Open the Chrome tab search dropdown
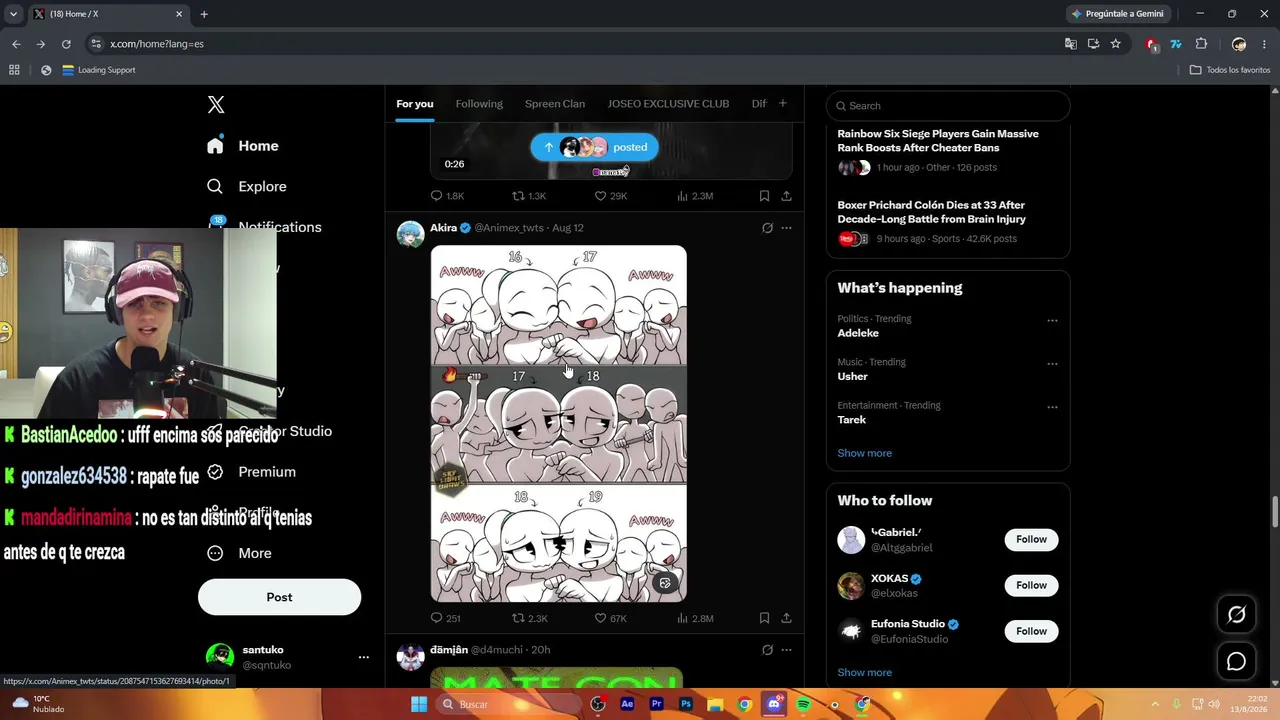Screen dimensions: 1280x720 tap(13, 14)
